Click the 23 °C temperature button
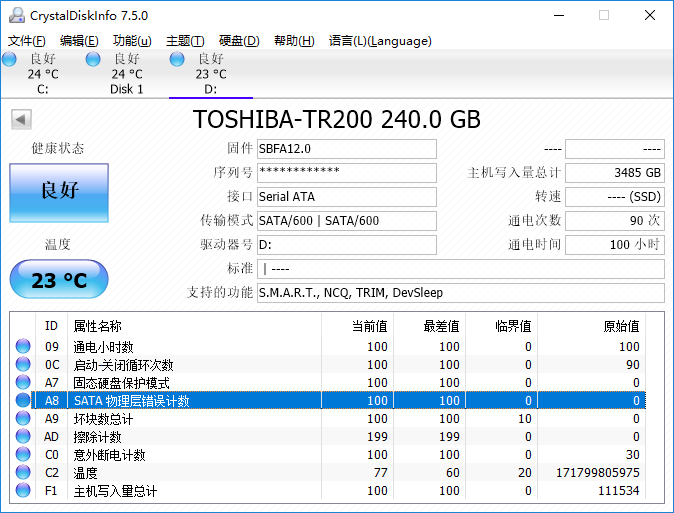 coord(59,279)
